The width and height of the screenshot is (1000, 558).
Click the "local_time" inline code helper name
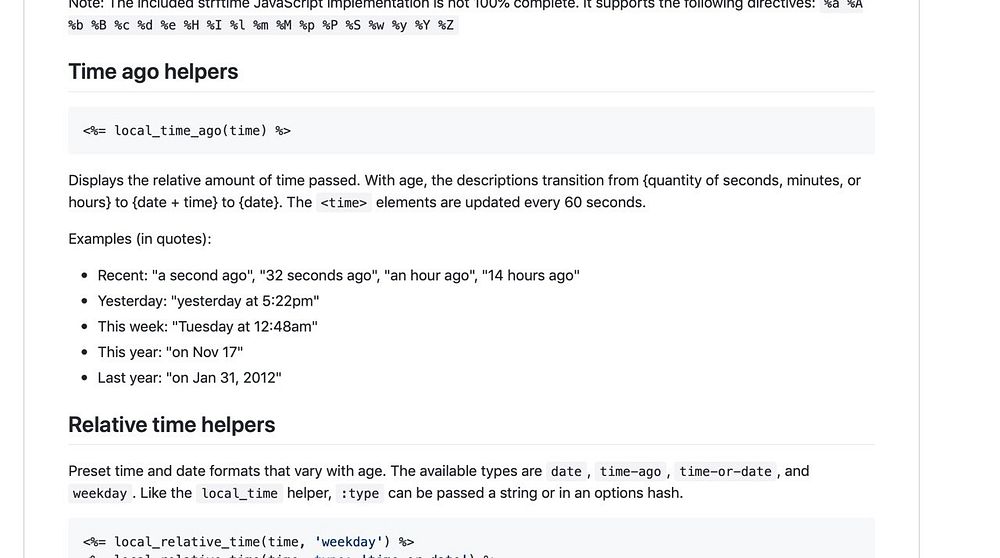click(x=239, y=494)
